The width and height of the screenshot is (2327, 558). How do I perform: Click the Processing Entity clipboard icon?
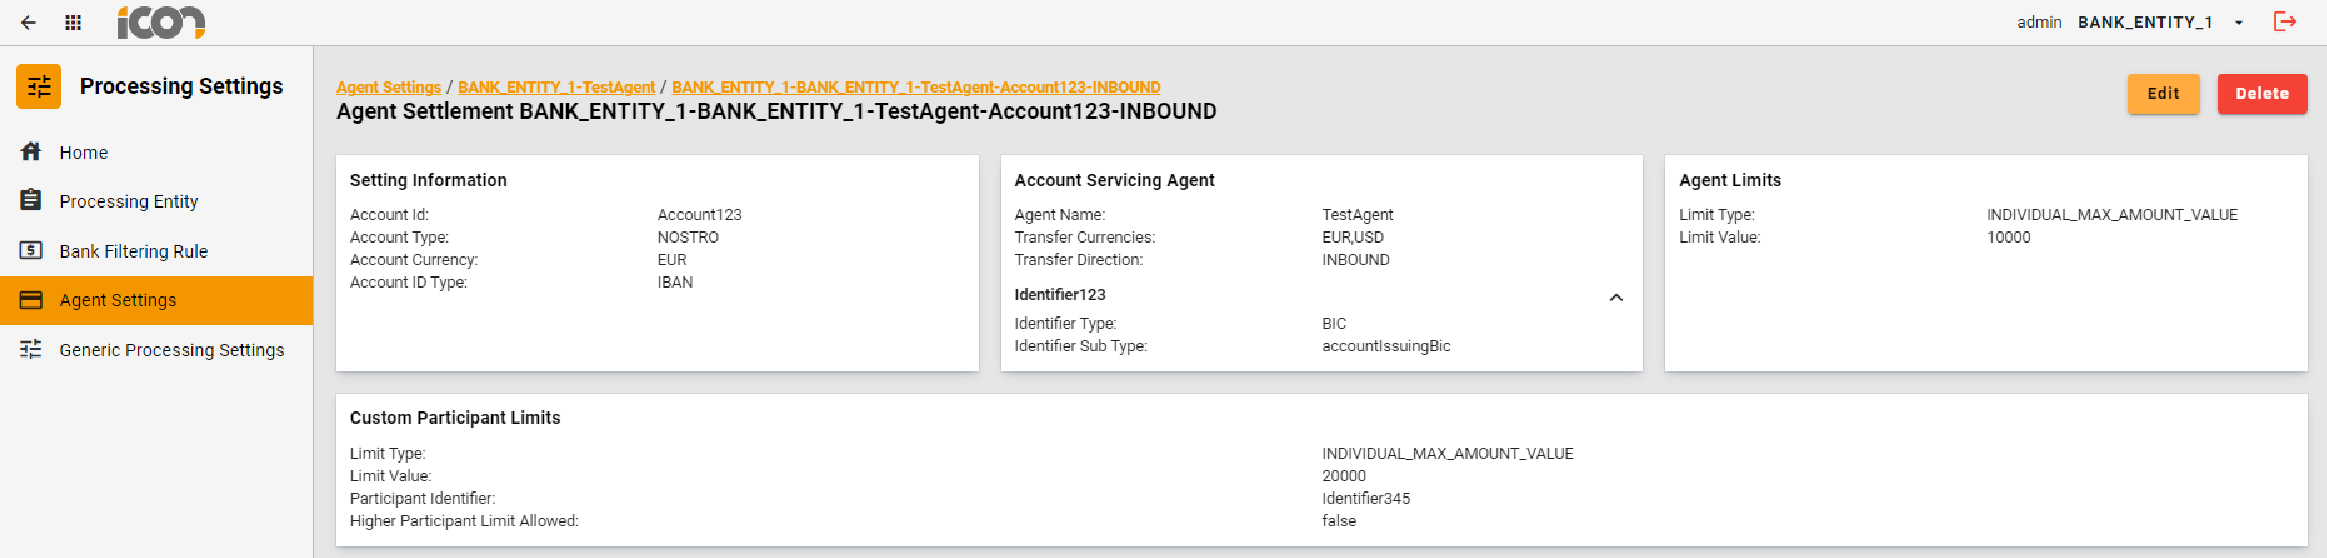click(31, 201)
